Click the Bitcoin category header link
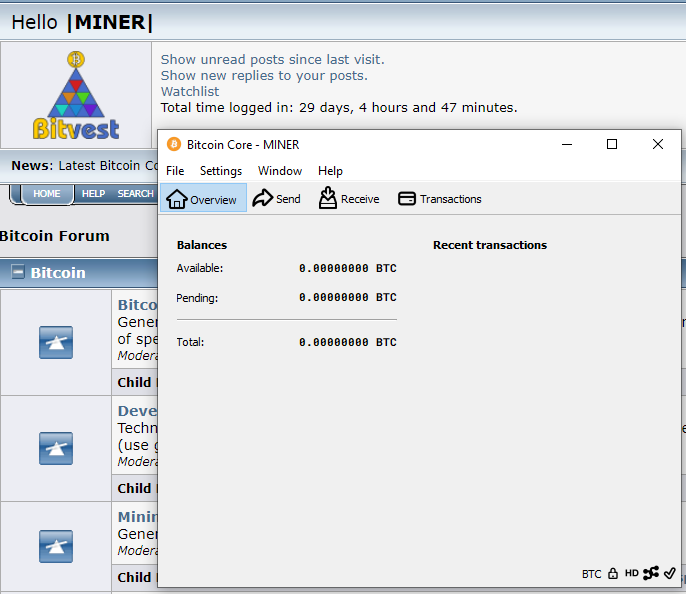 coord(58,273)
